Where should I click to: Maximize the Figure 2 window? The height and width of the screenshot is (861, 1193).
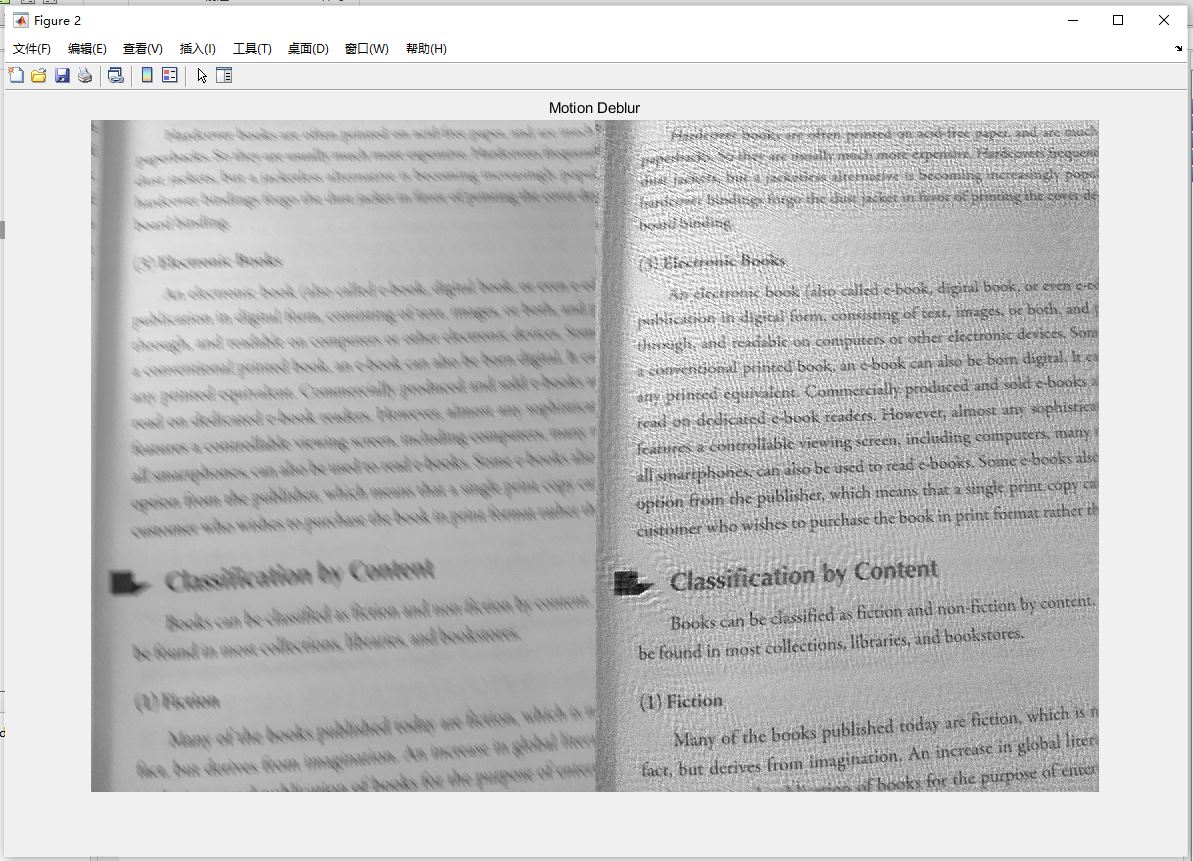[x=1118, y=21]
